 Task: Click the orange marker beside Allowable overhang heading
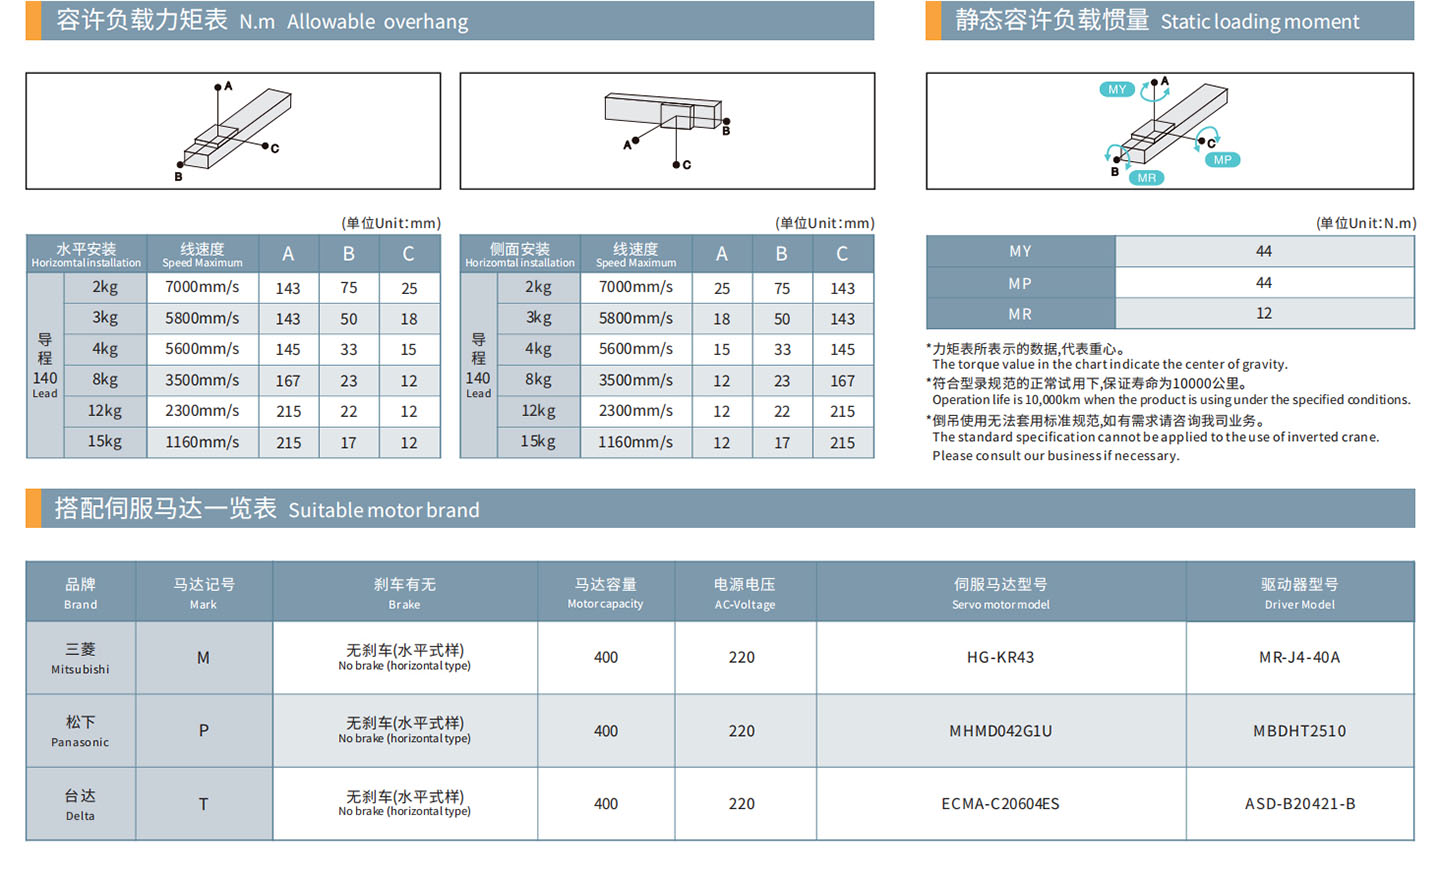tap(33, 21)
